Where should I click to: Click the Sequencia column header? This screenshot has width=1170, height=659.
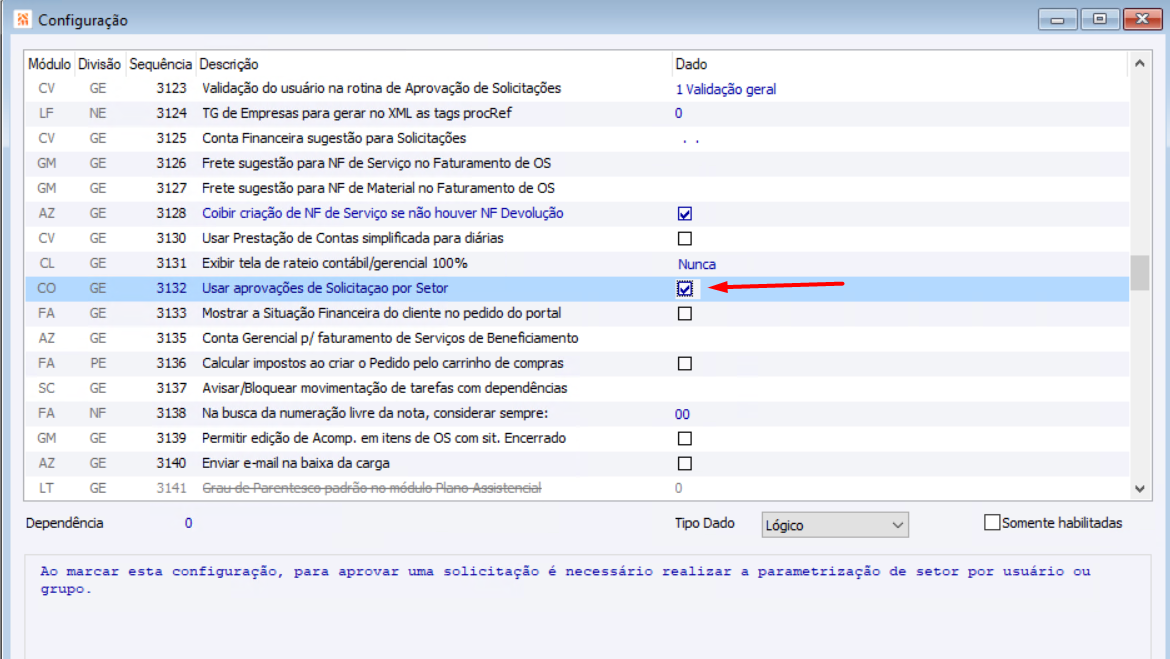(160, 64)
